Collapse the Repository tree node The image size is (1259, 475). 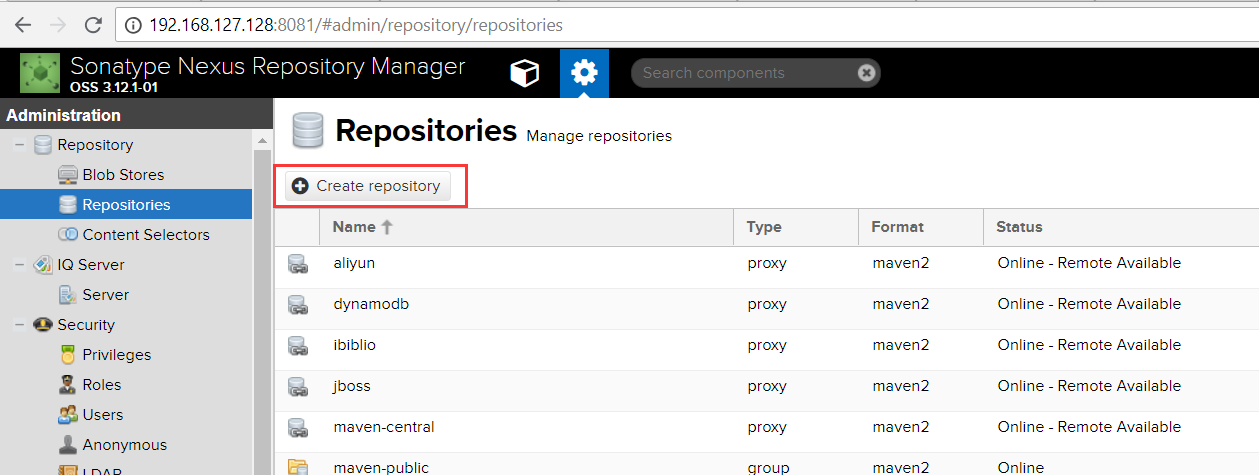pos(19,145)
